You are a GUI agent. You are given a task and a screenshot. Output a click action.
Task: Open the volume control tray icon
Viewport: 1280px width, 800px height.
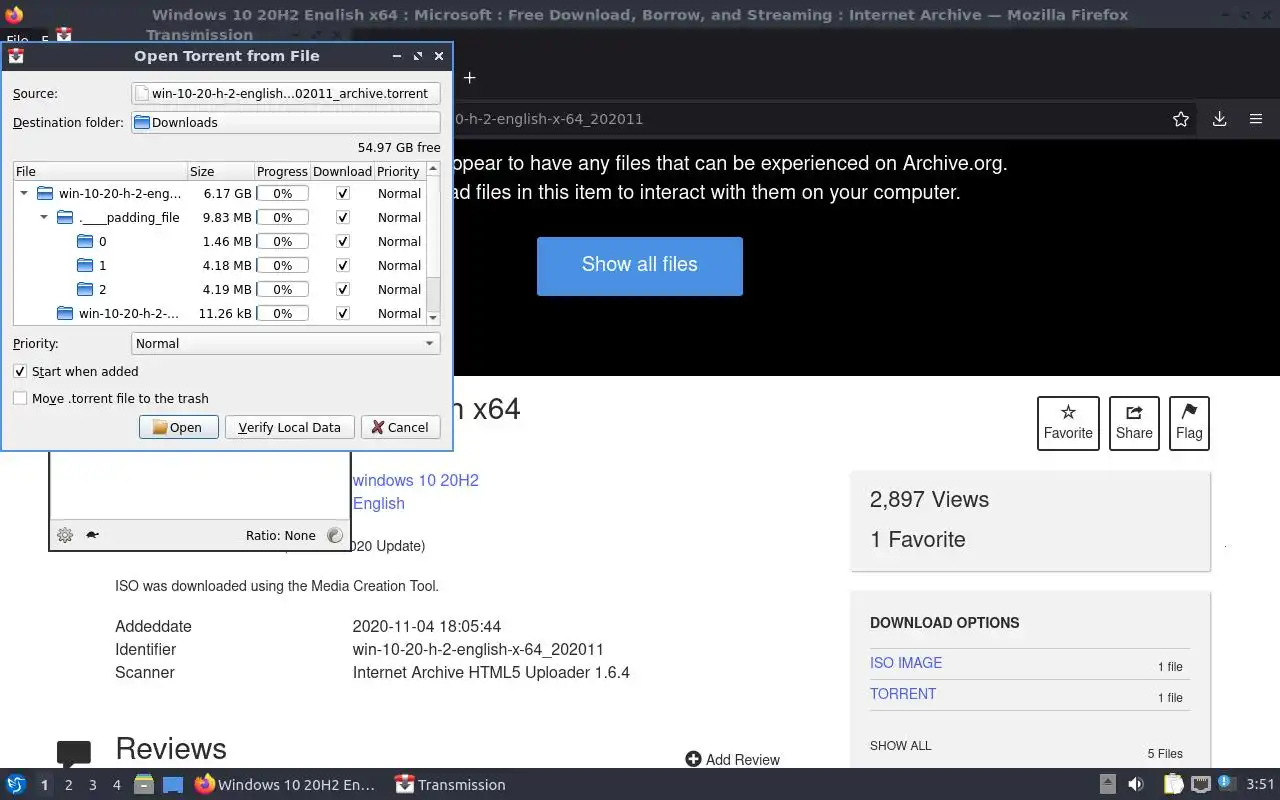(1136, 785)
